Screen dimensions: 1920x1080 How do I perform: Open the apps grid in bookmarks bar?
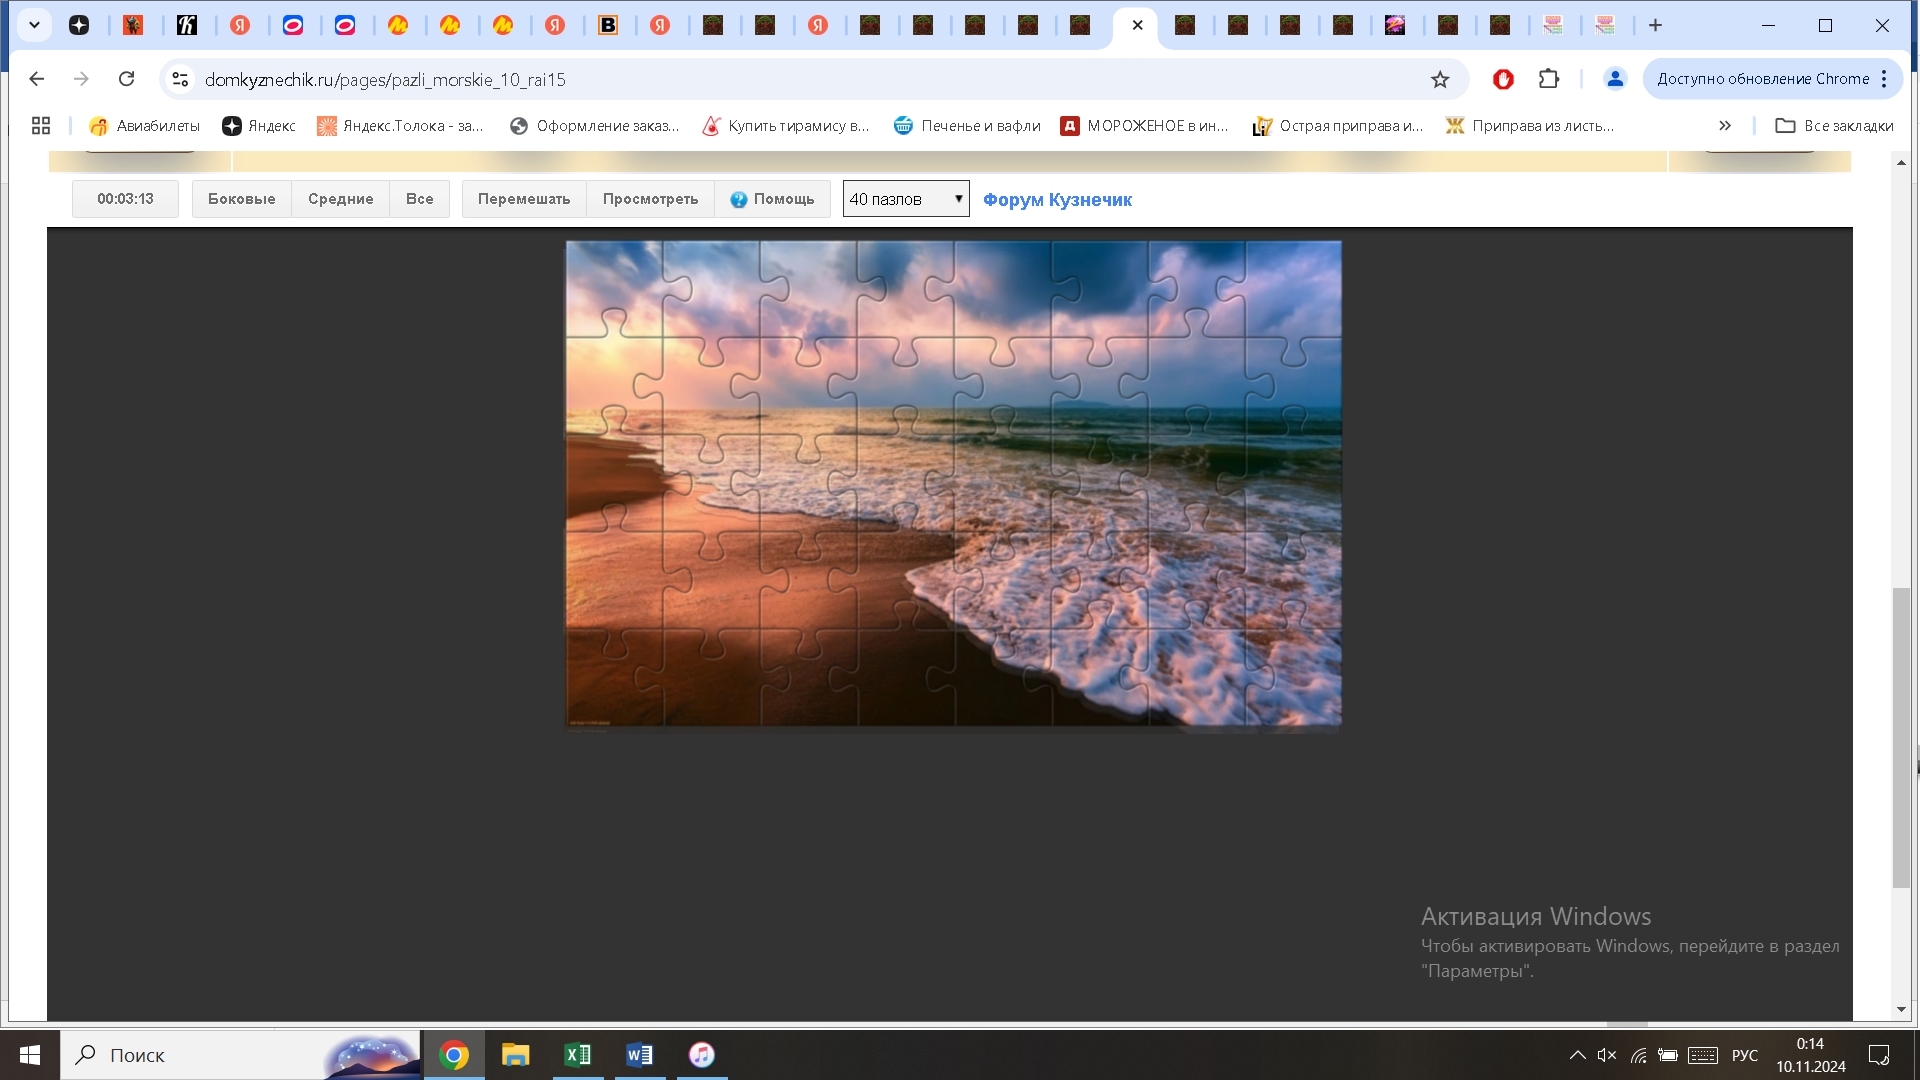pos(41,126)
